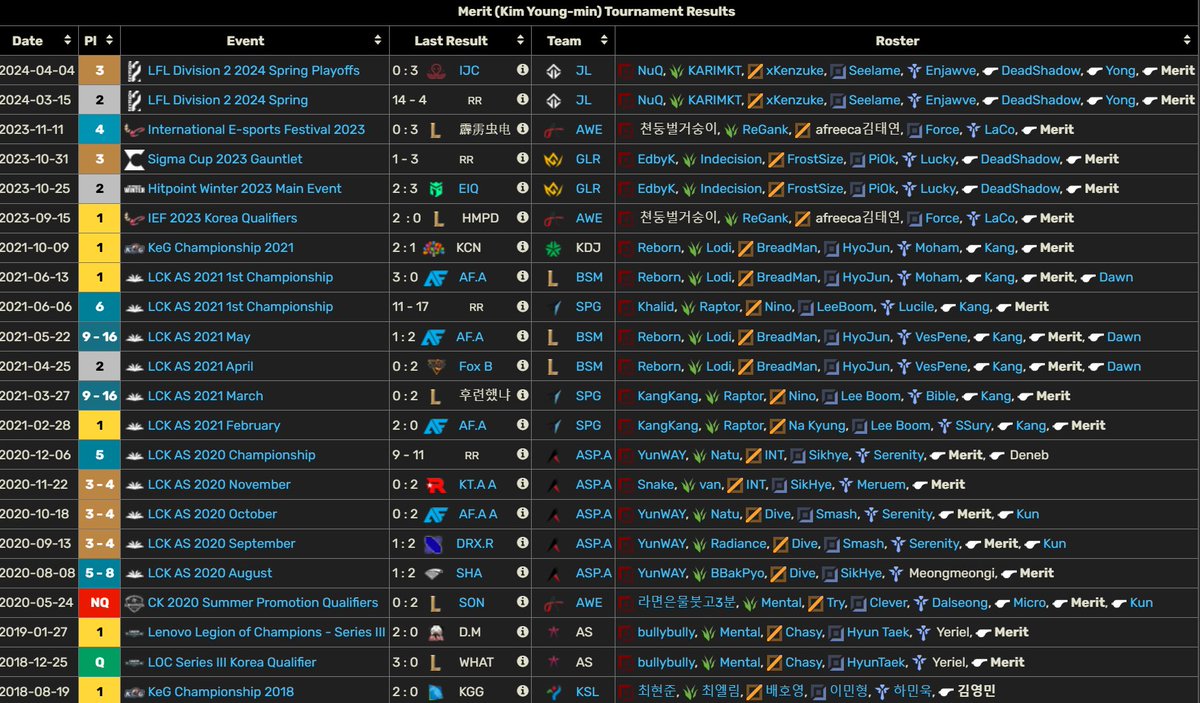Open Sigma Cup 2023 Gauntlet event page
Image resolution: width=1200 pixels, height=703 pixels.
[225, 159]
